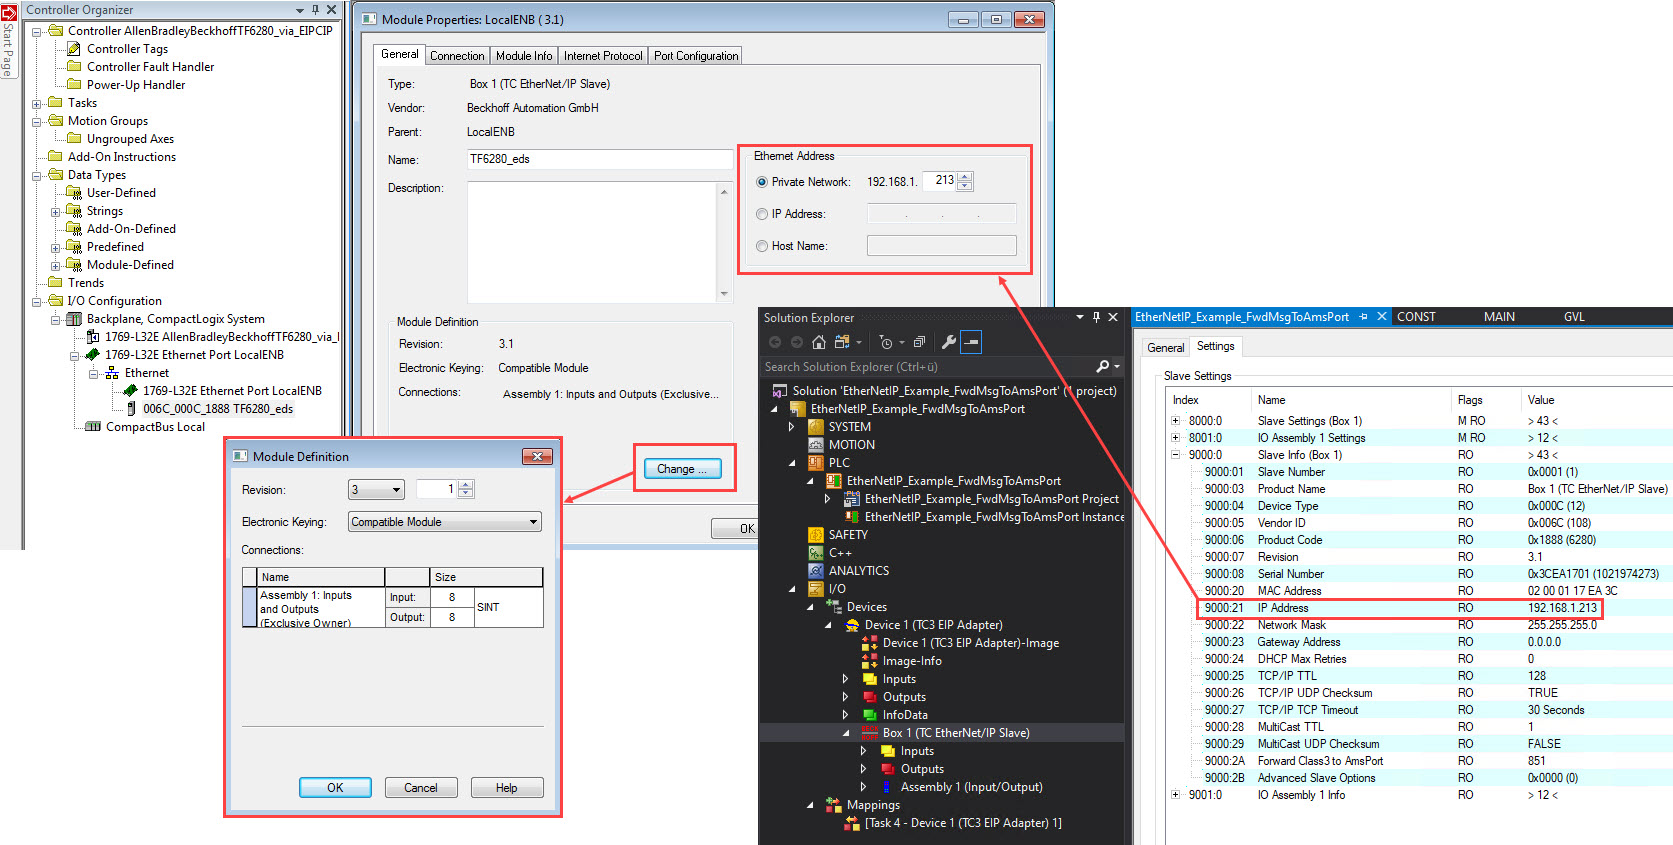Viewport: 1673px width, 845px height.
Task: Click Description box scrollbar down arrow
Action: click(724, 294)
